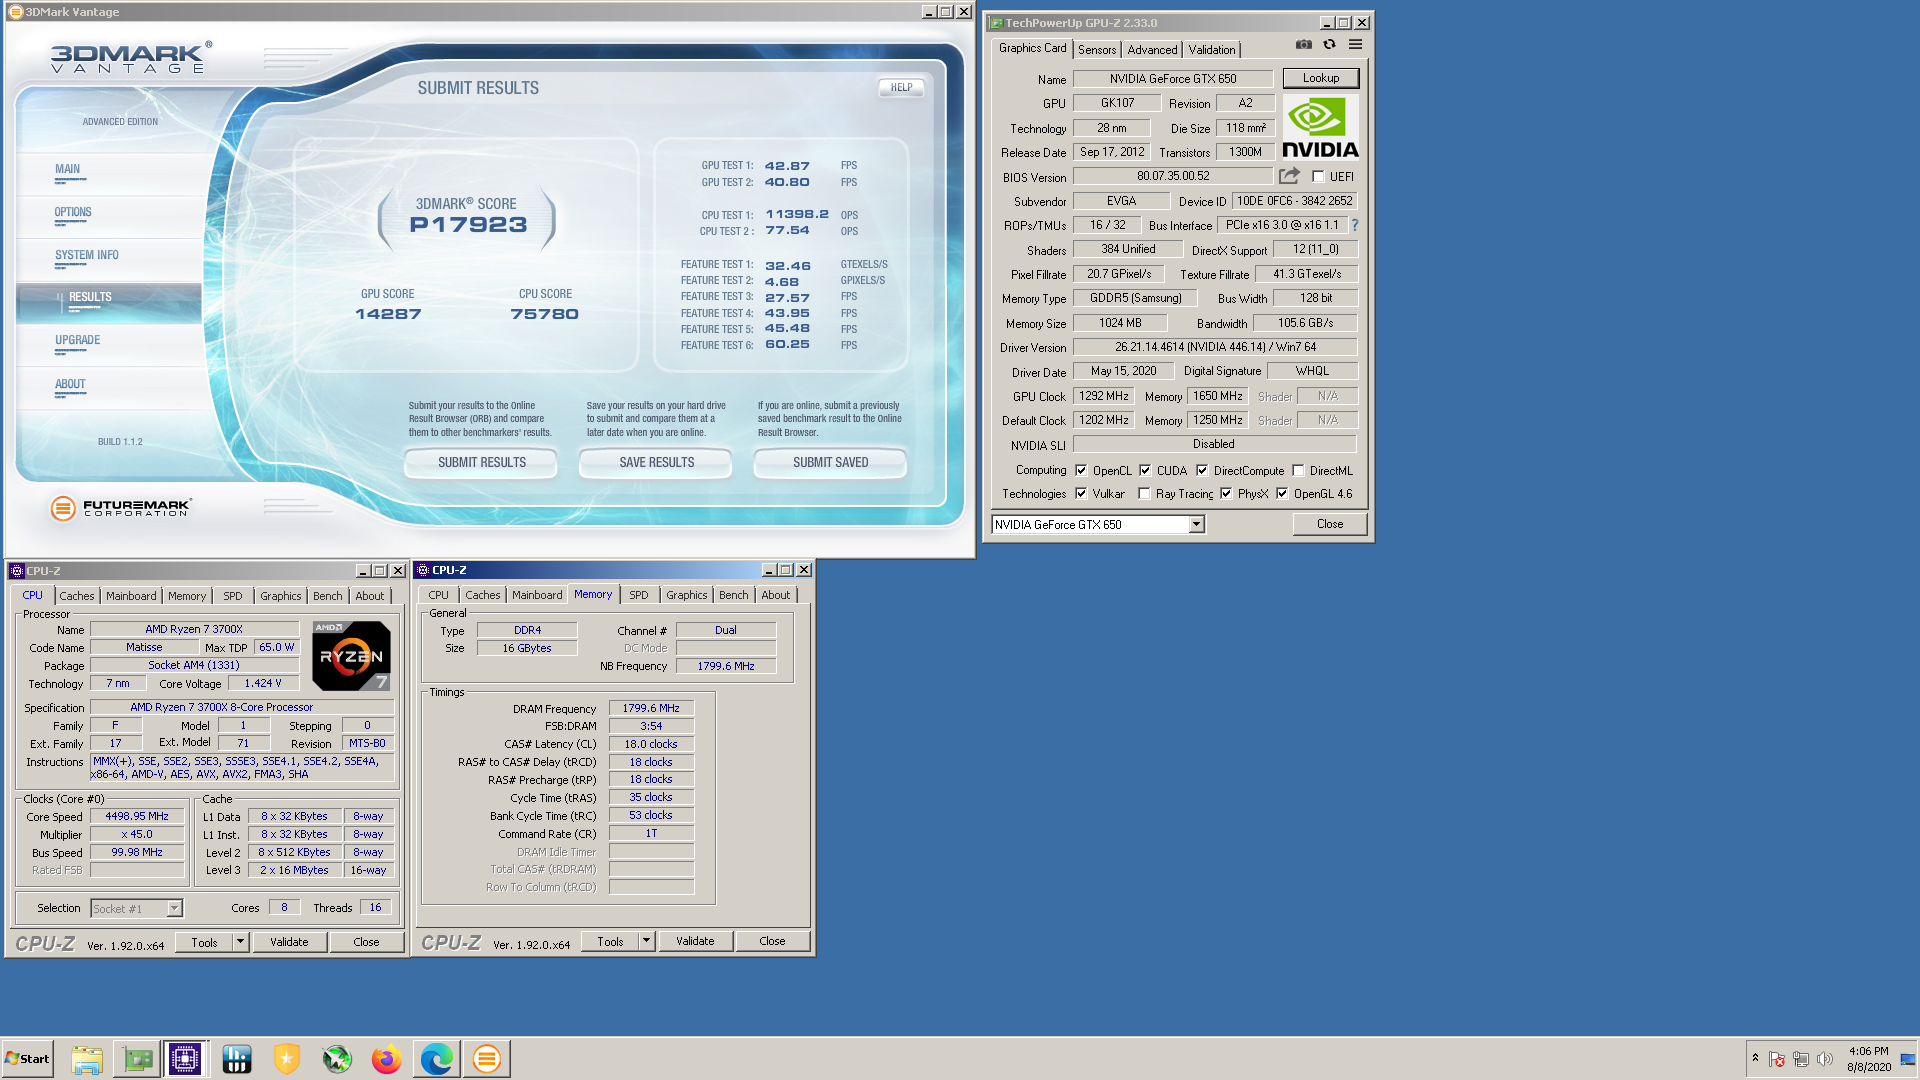1920x1080 pixels.
Task: Toggle the OpenGL 4.6 checkbox
Action: tap(1282, 493)
